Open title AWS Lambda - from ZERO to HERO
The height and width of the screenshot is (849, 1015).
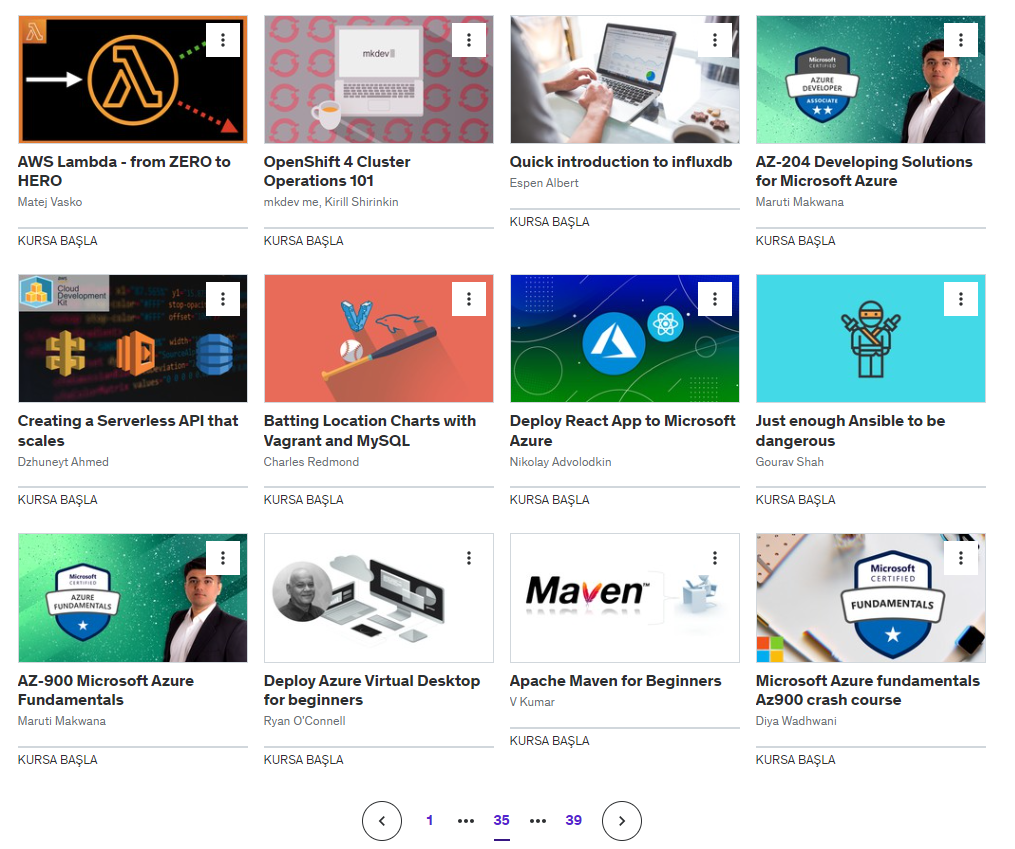(124, 171)
